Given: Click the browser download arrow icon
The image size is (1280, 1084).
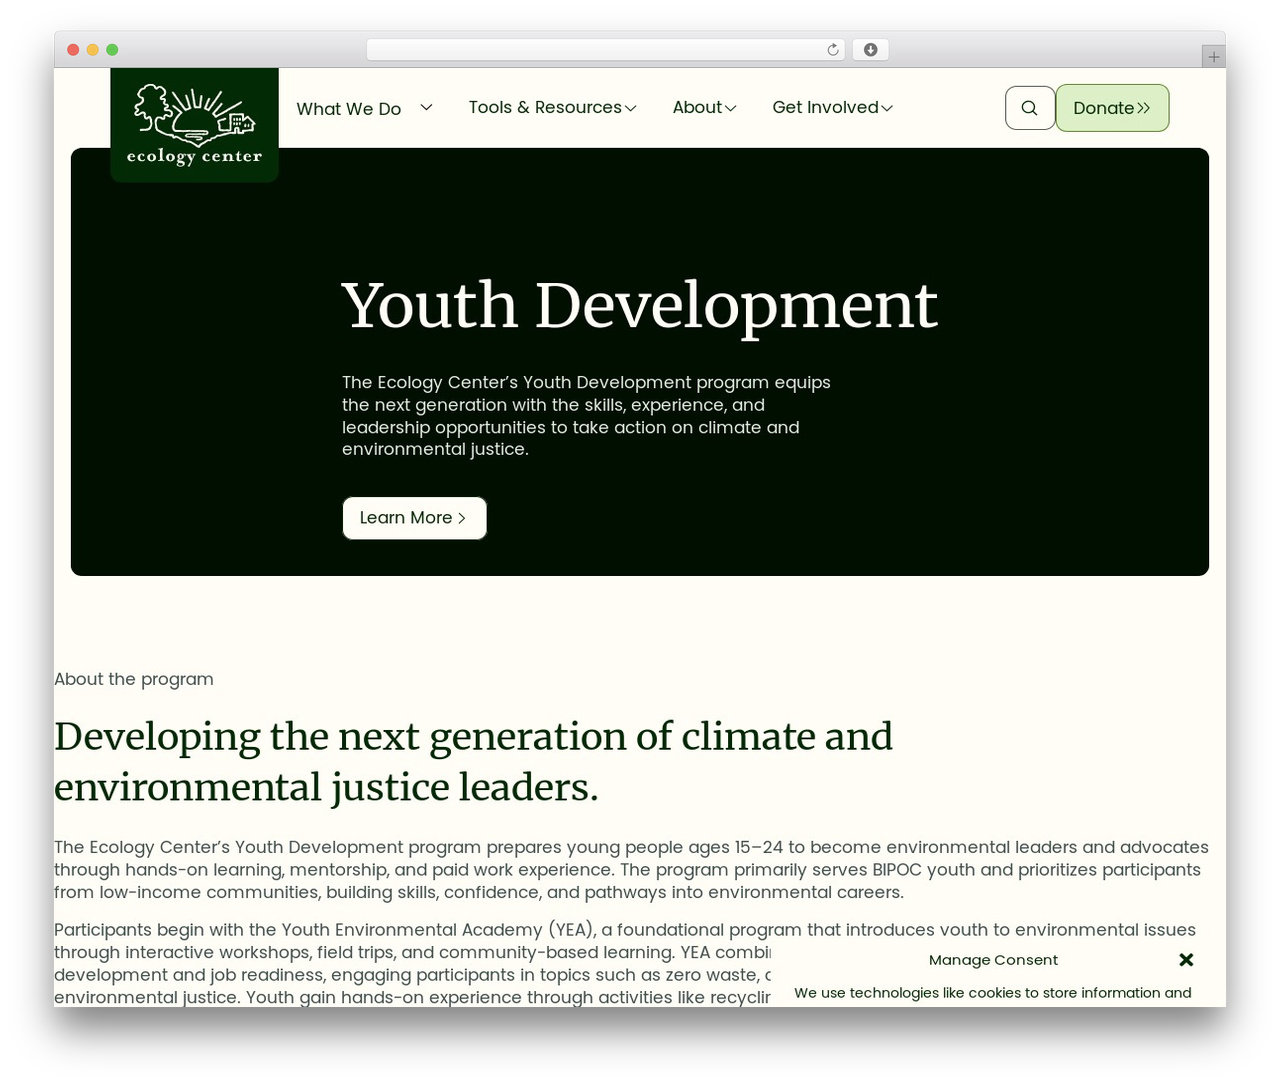Looking at the screenshot, I should pyautogui.click(x=870, y=50).
